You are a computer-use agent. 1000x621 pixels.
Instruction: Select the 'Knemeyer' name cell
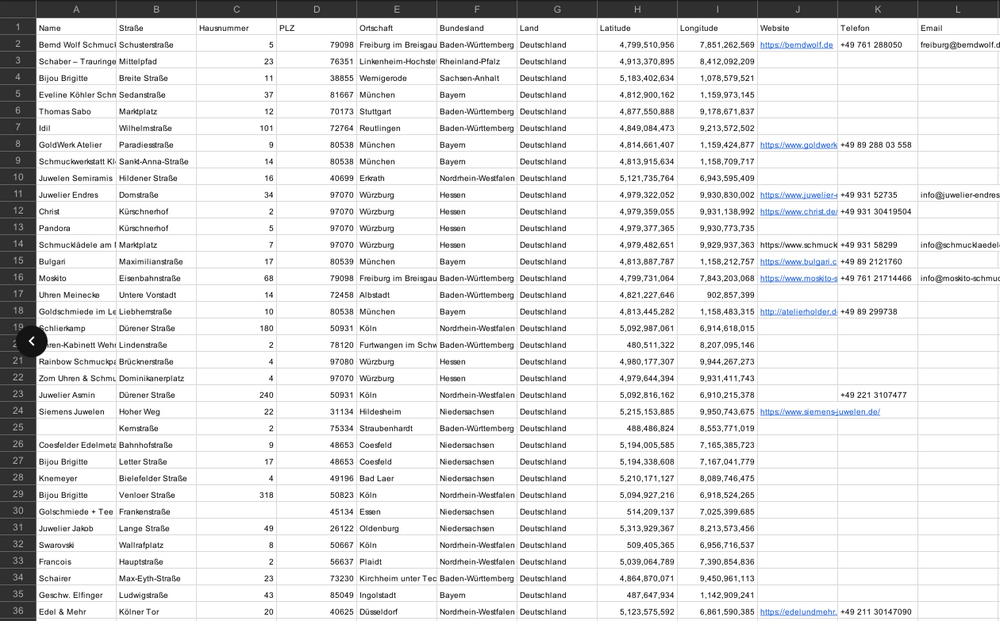(x=77, y=478)
